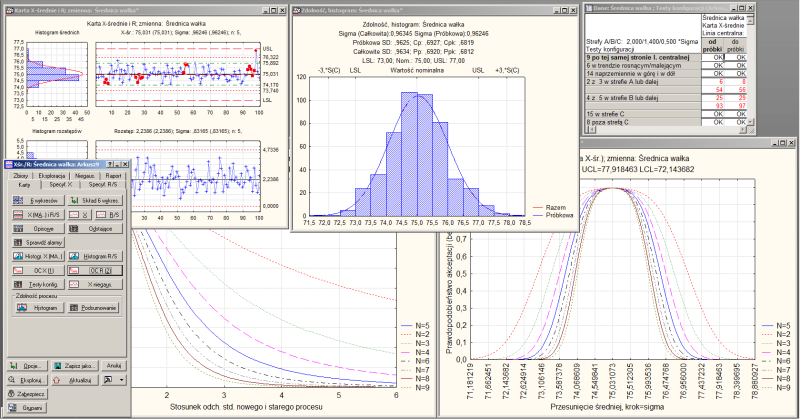Click the Anuluj cancel button
The width and height of the screenshot is (800, 419).
click(115, 367)
